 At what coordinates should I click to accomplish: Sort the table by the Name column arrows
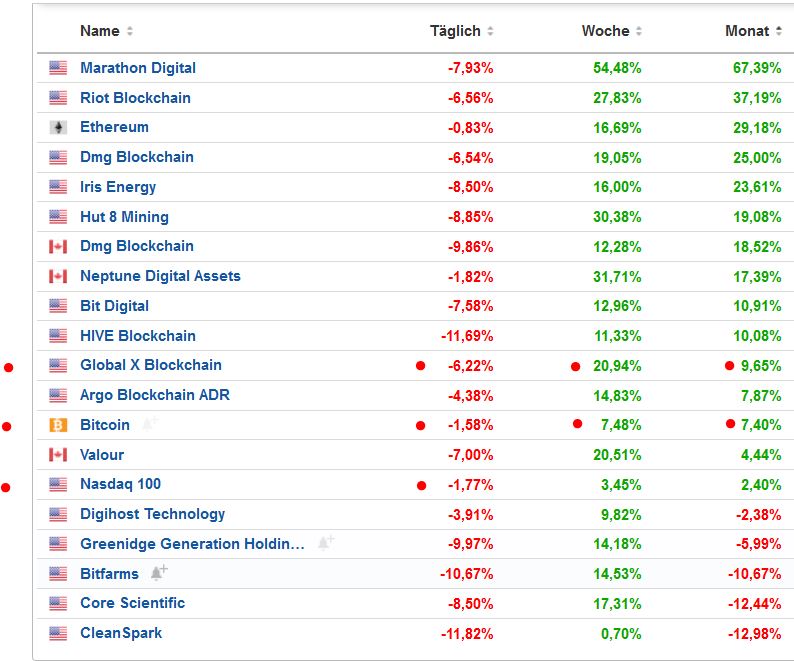[130, 32]
